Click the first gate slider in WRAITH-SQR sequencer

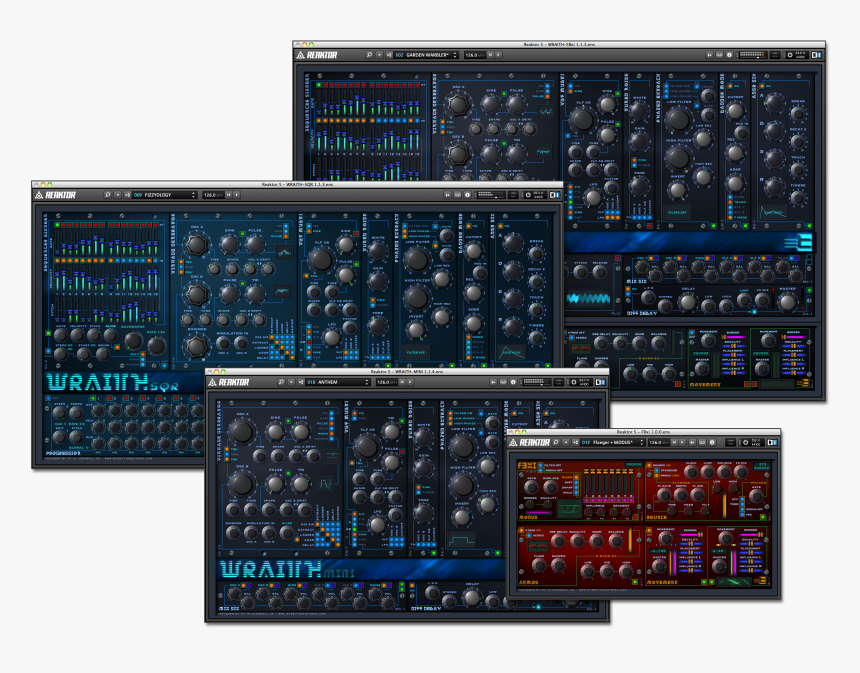pyautogui.click(x=57, y=242)
